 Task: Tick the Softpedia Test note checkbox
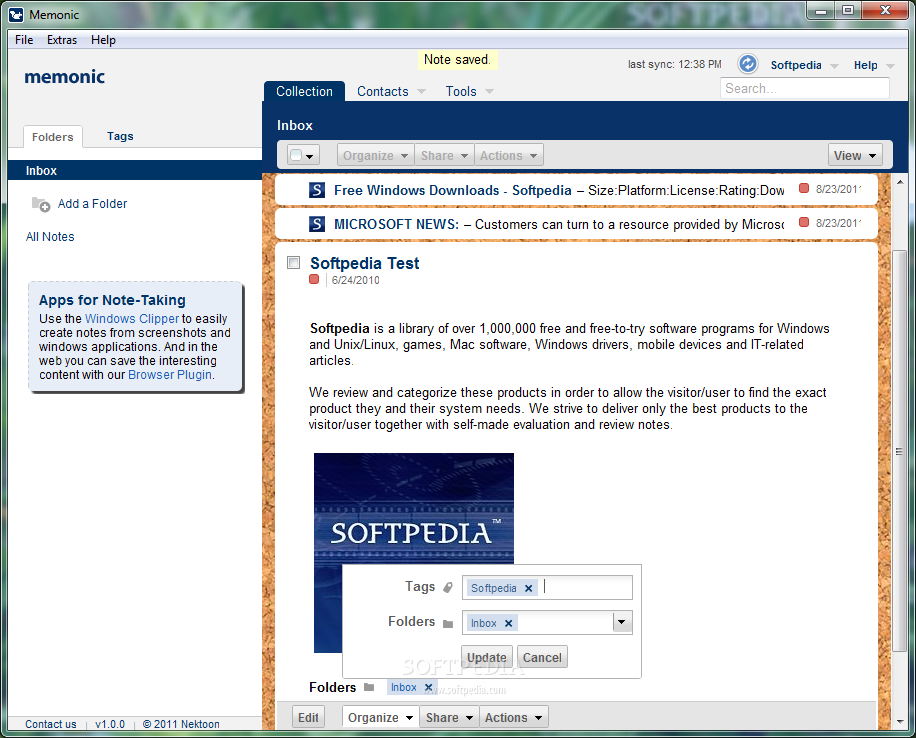[x=293, y=262]
